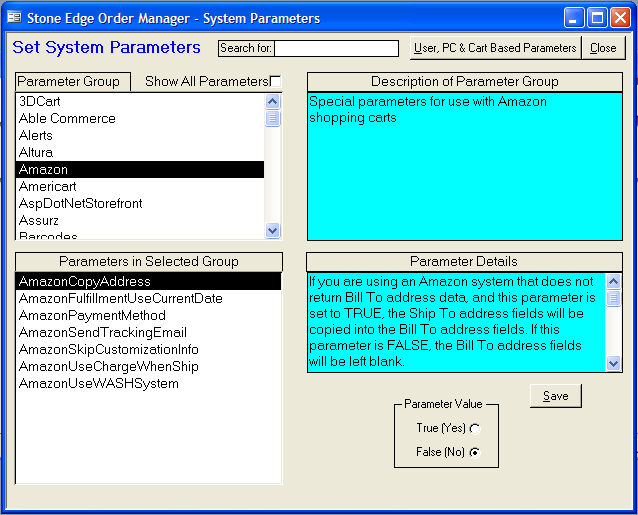Select Able Commerce parameter group

[x=140, y=118]
